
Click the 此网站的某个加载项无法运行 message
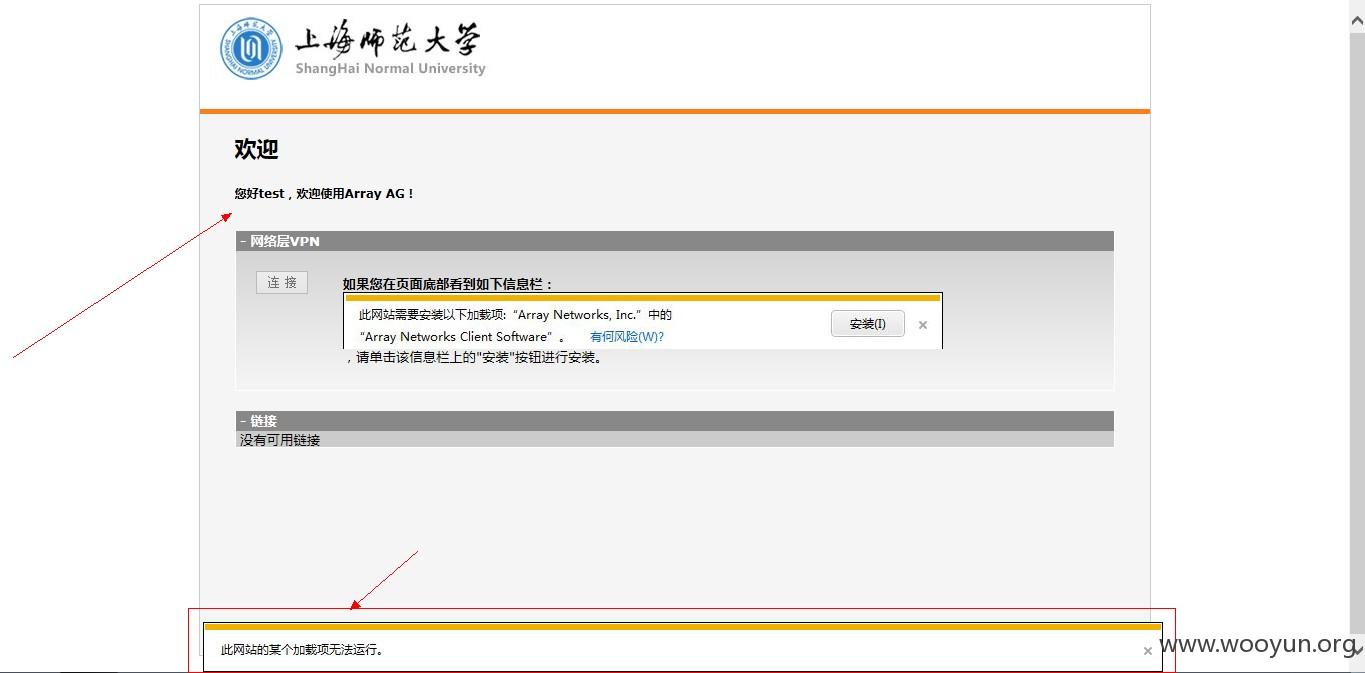coord(302,650)
